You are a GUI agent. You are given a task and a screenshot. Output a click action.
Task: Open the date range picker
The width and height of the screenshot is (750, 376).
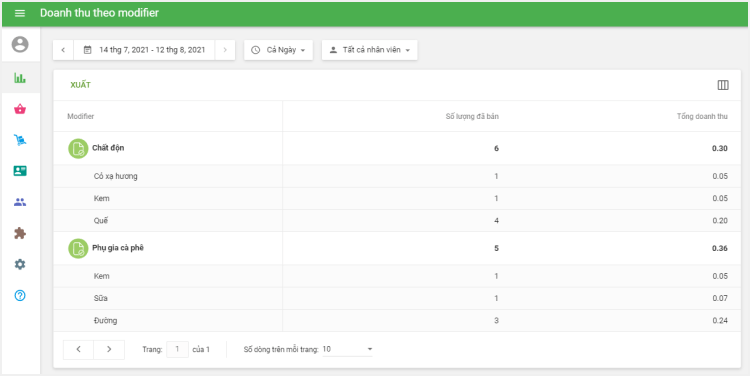[144, 50]
